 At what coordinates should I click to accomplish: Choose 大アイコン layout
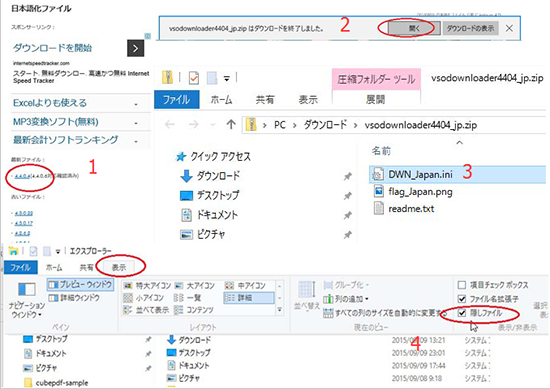(195, 286)
